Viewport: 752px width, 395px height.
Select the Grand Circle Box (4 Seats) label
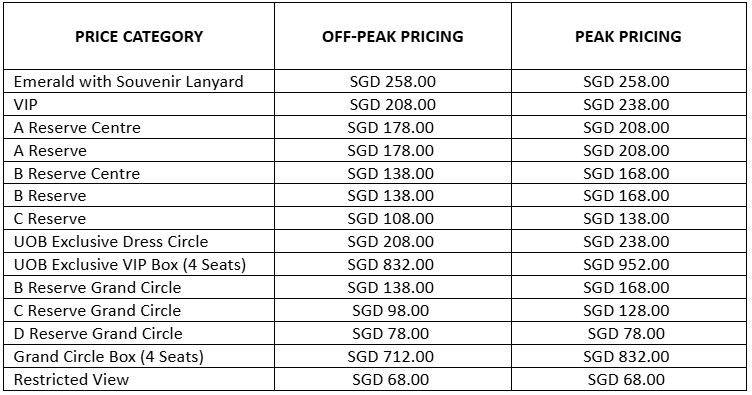coord(108,357)
